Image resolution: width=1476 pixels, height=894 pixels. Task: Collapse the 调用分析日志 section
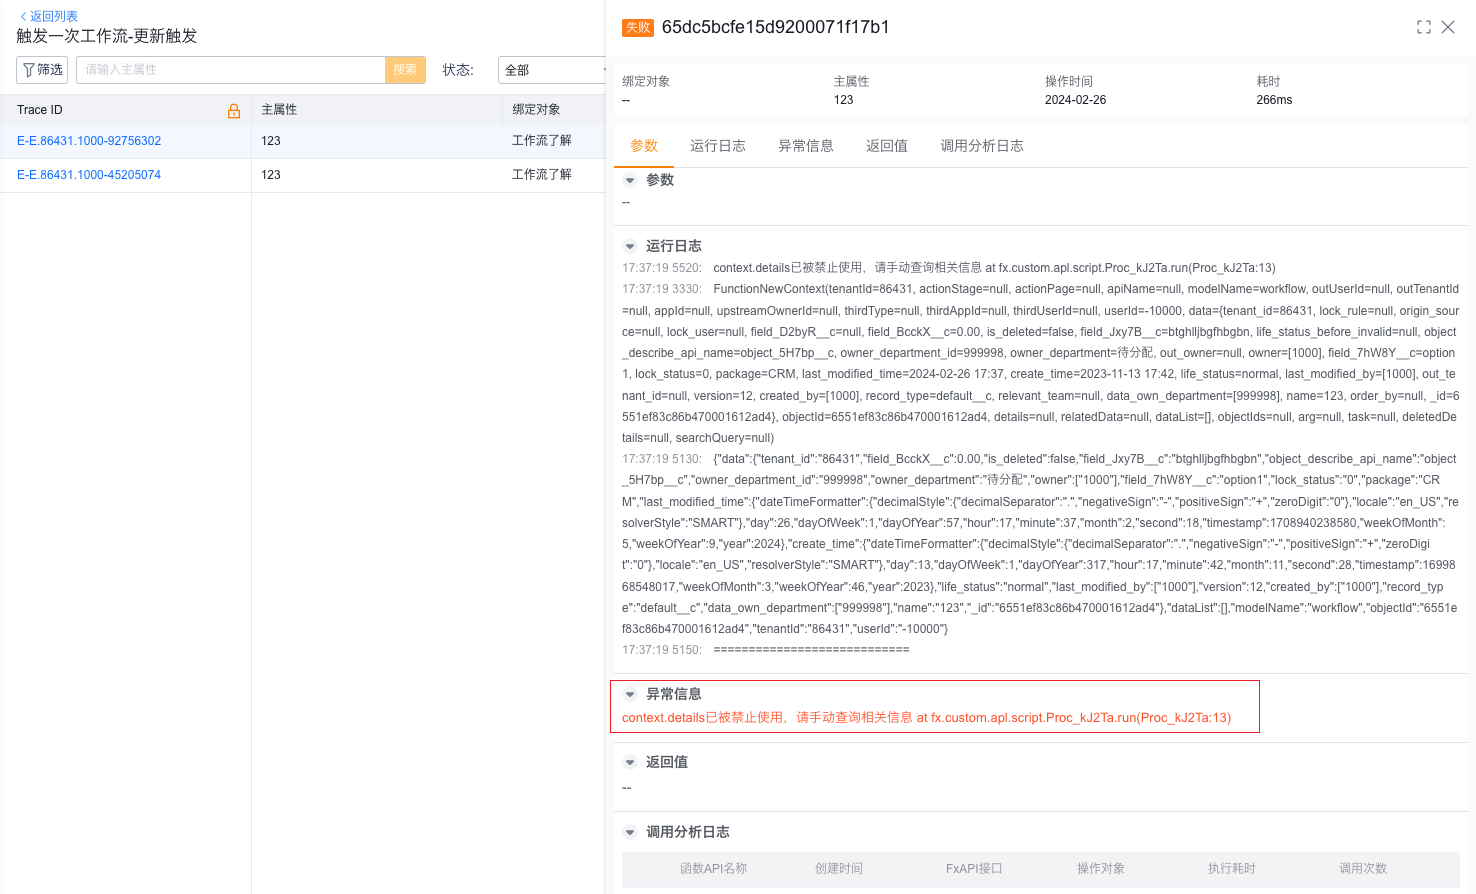coord(630,833)
